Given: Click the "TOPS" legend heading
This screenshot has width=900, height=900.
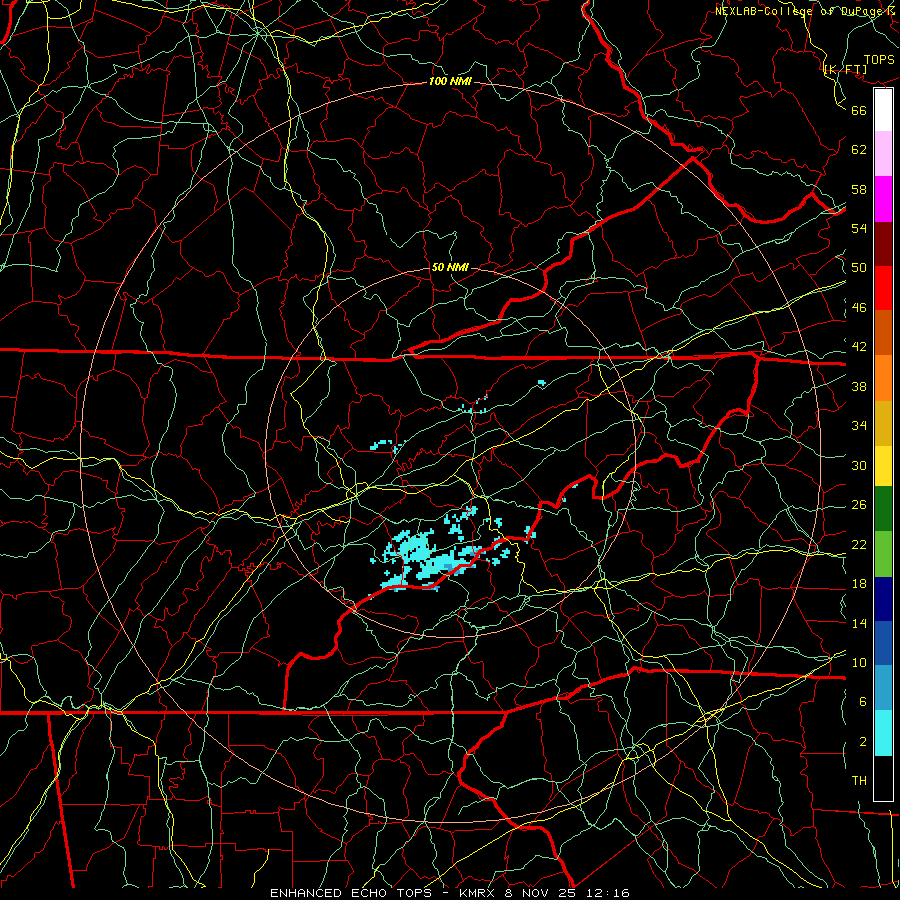Looking at the screenshot, I should click(x=879, y=60).
